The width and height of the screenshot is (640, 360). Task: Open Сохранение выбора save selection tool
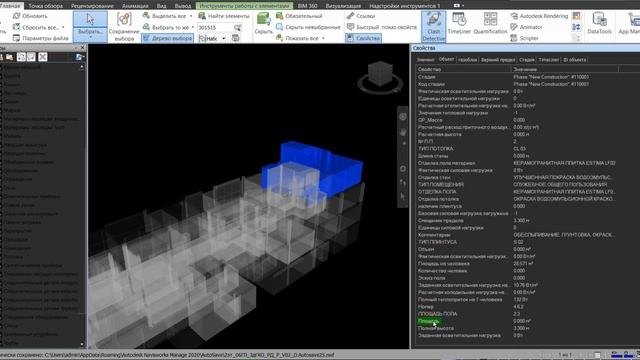[124, 26]
